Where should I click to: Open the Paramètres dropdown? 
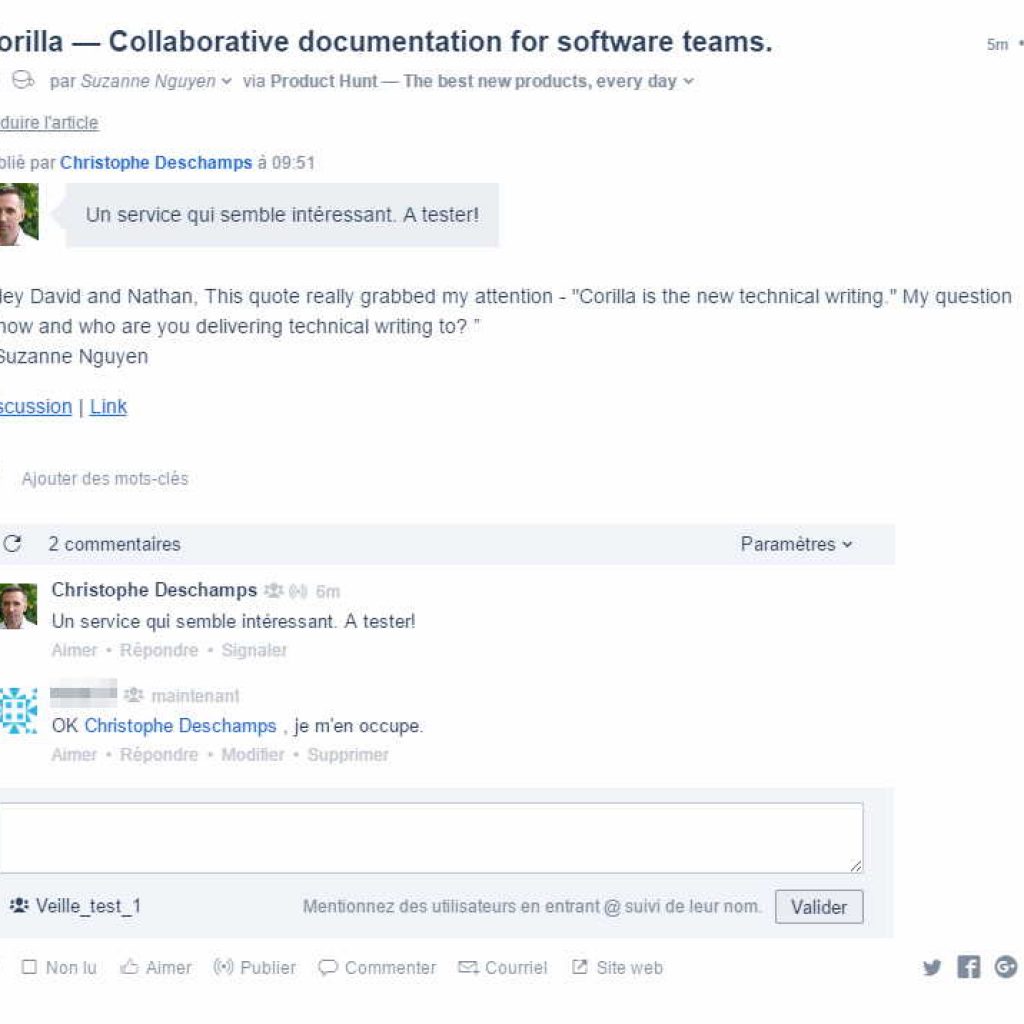[x=796, y=544]
